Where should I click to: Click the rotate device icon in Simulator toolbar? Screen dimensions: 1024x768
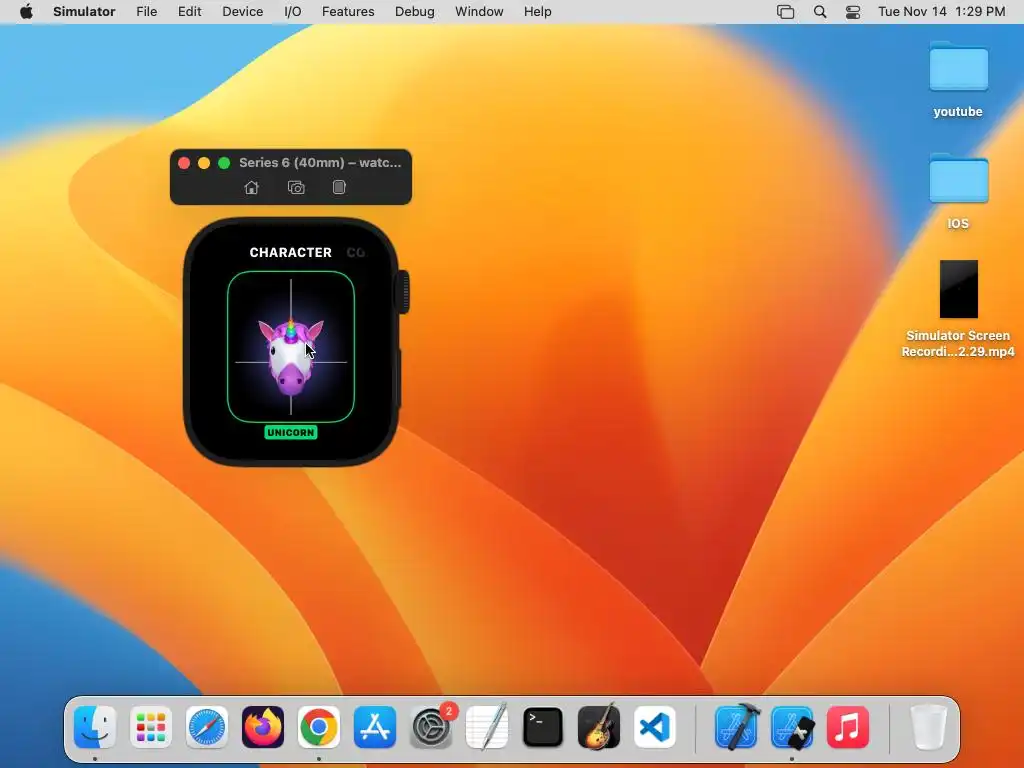click(x=338, y=188)
